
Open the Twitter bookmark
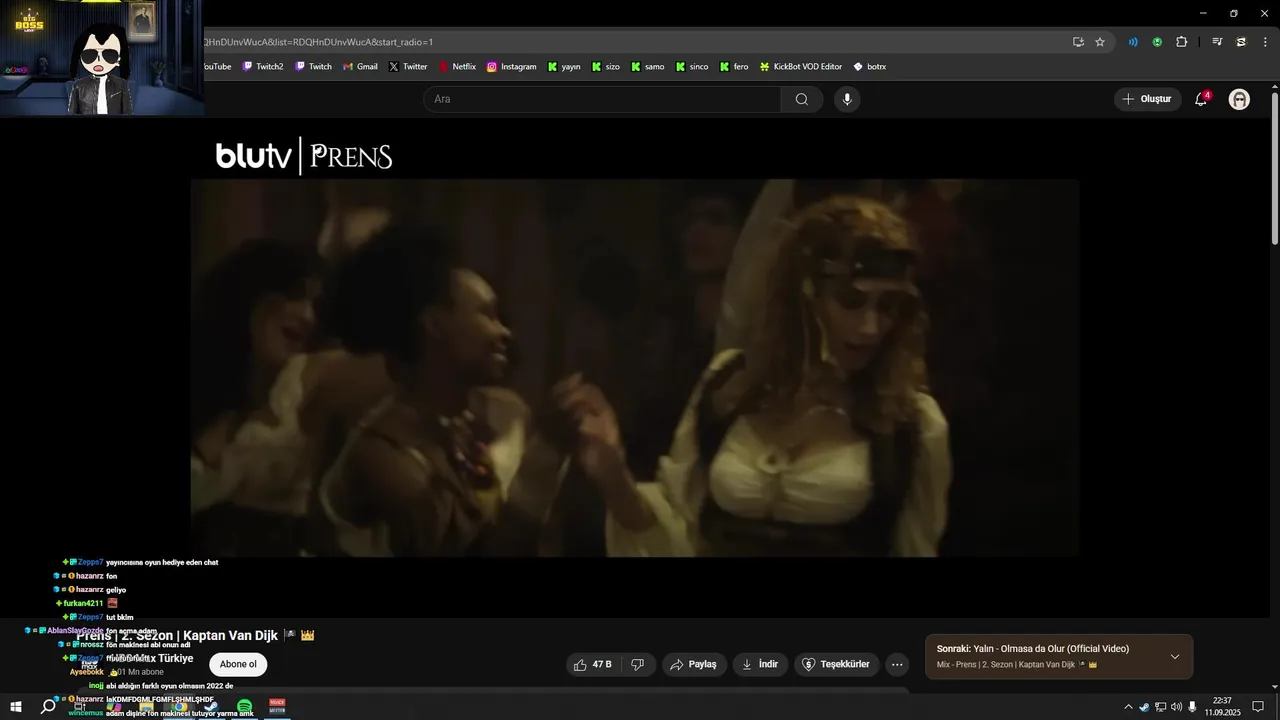pyautogui.click(x=408, y=67)
